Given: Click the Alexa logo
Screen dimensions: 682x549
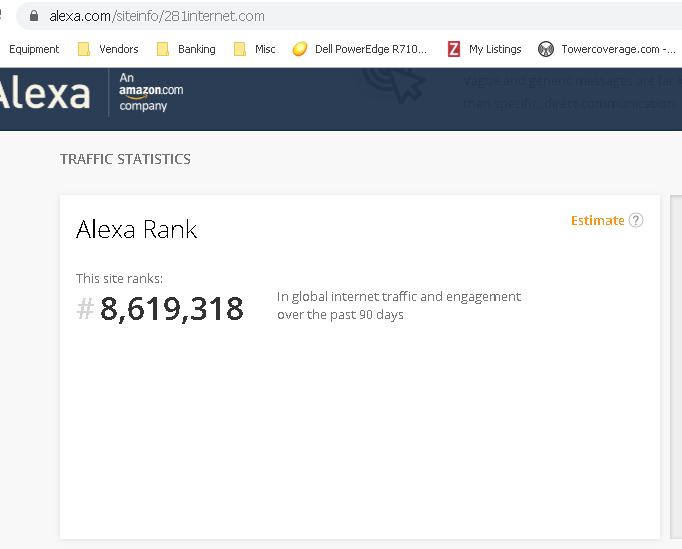Looking at the screenshot, I should pyautogui.click(x=44, y=94).
